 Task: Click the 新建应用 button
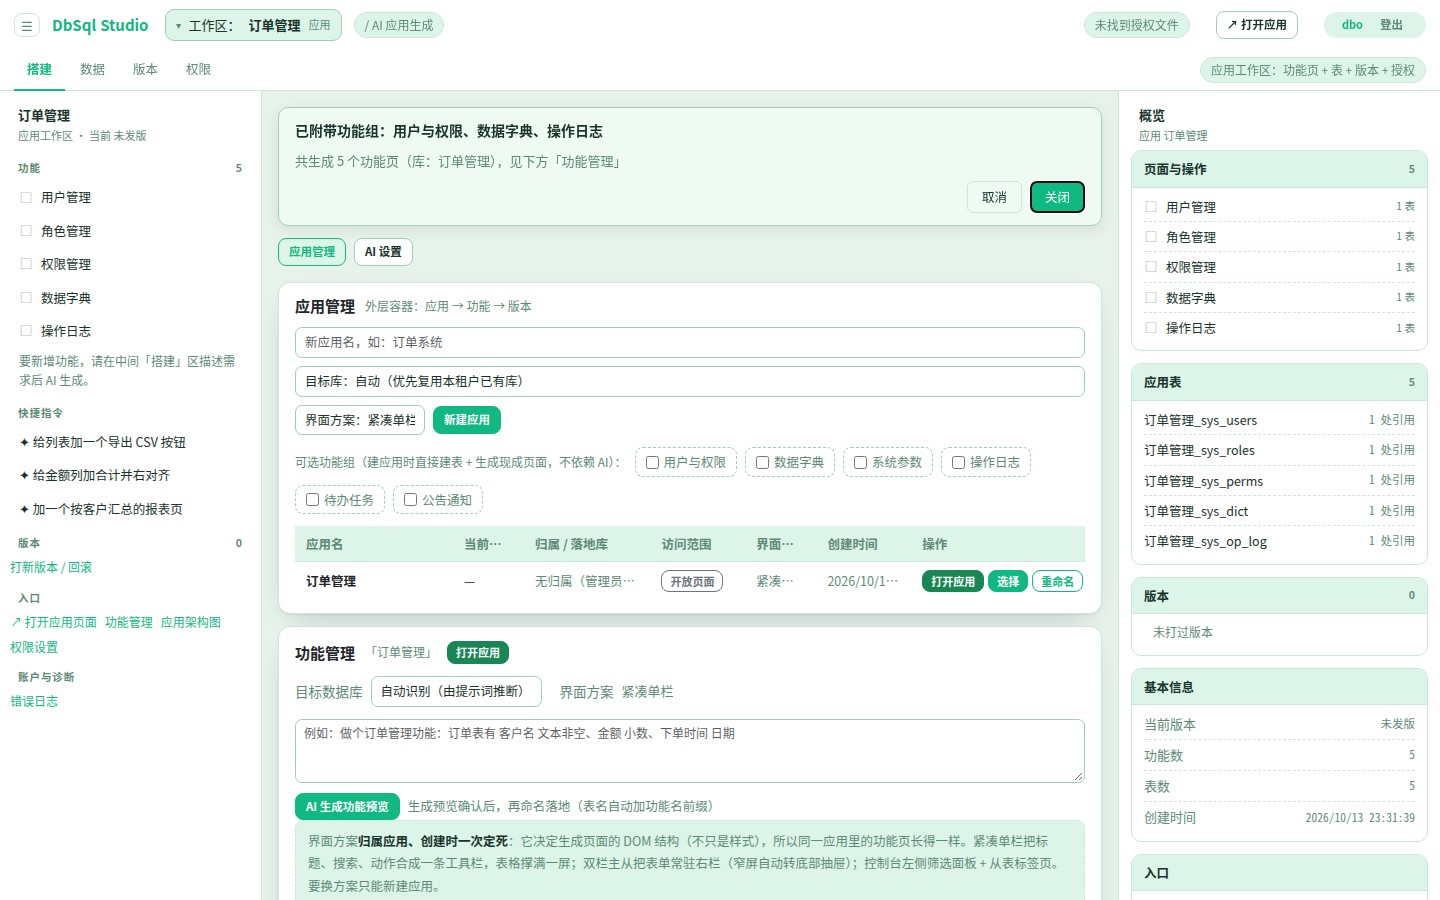point(467,420)
